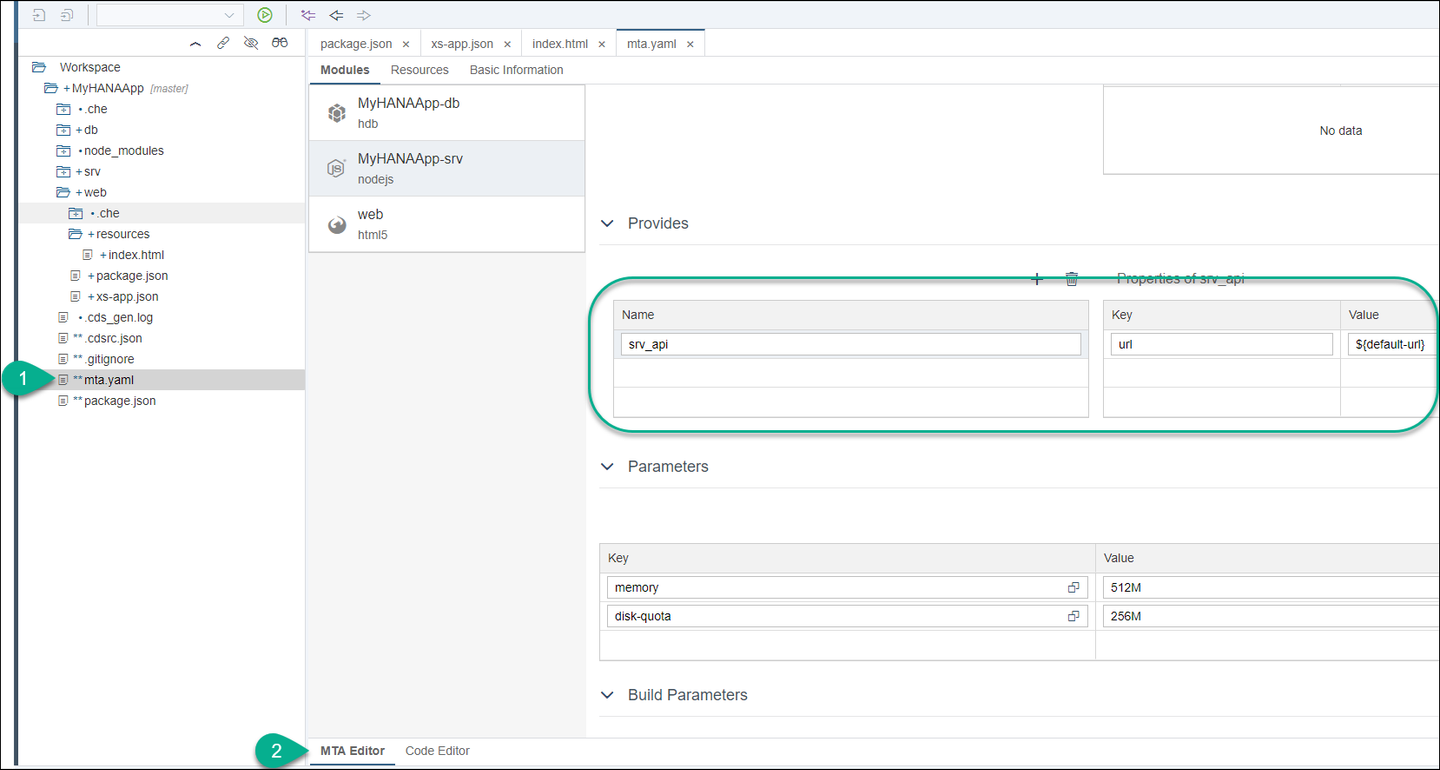Collapse the MyHANAApp project folder

(x=51, y=88)
